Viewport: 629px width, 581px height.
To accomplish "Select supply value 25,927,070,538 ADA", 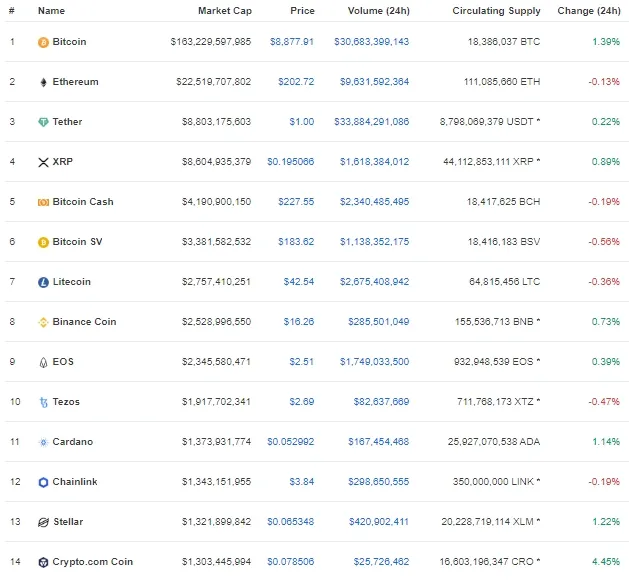I will click(x=494, y=442).
